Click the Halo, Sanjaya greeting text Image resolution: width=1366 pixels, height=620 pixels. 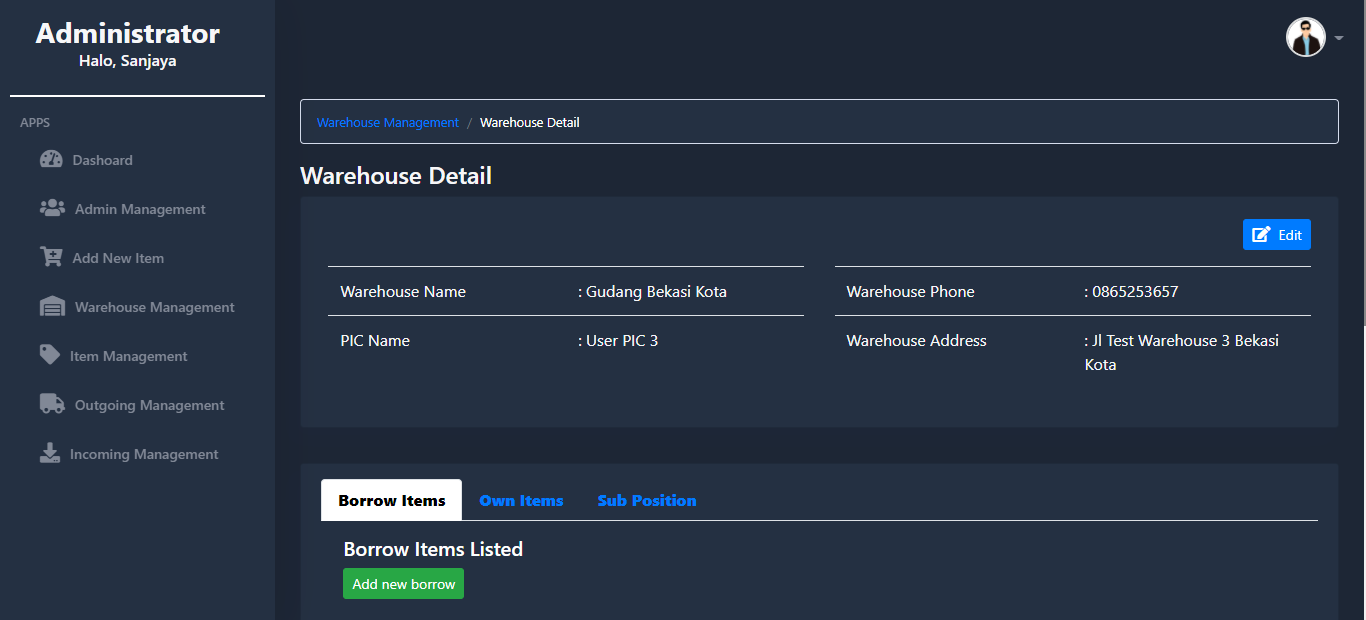tap(127, 61)
